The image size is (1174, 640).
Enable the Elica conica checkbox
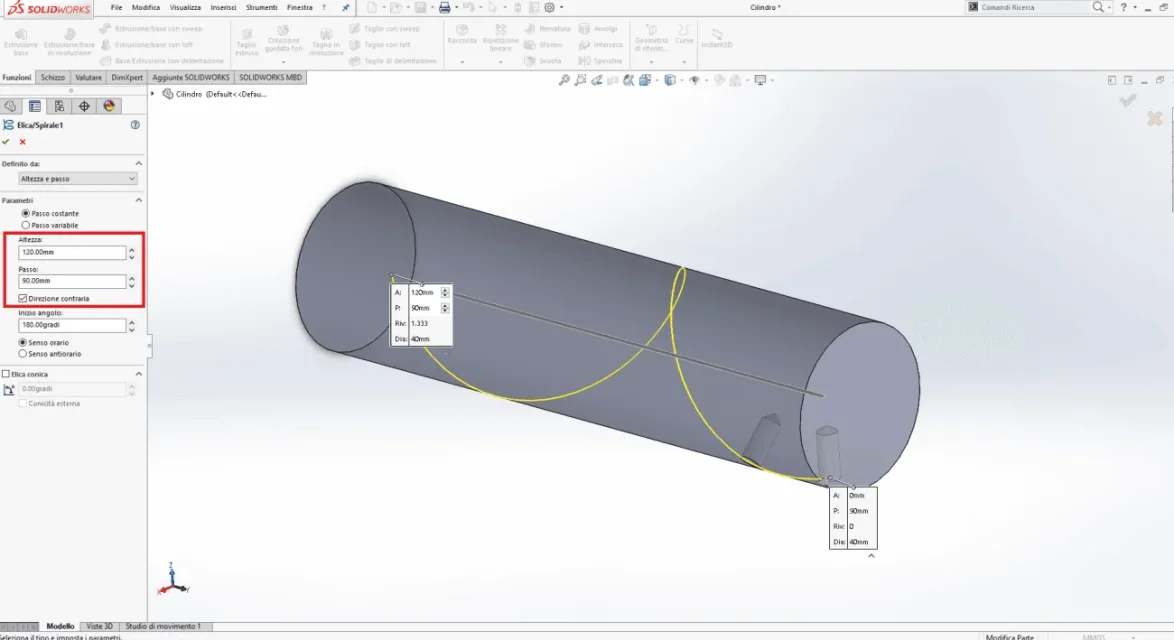[x=6, y=374]
